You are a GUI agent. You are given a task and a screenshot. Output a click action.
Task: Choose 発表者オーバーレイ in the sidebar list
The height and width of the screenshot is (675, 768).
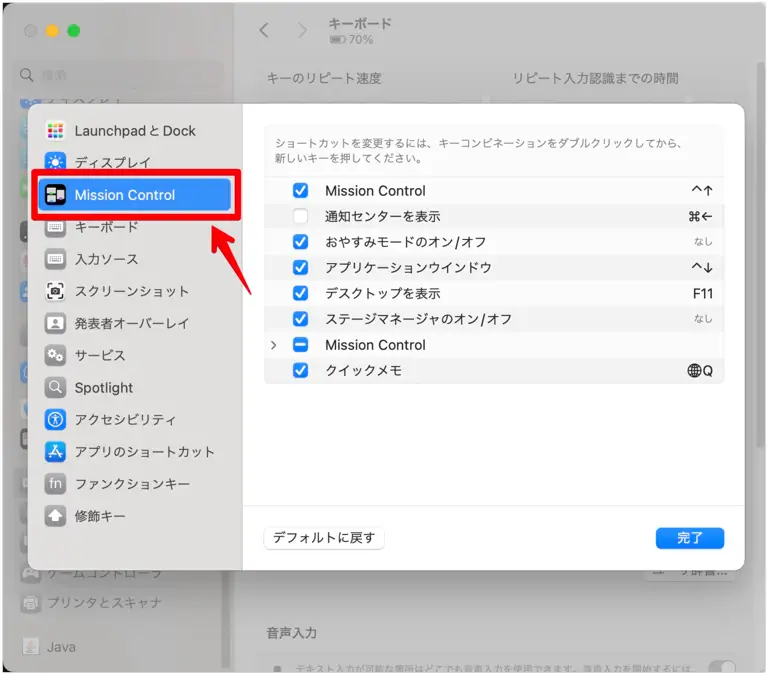(131, 324)
